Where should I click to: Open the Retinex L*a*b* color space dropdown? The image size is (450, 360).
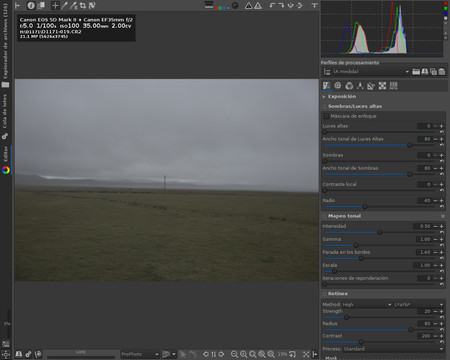[x=419, y=304]
